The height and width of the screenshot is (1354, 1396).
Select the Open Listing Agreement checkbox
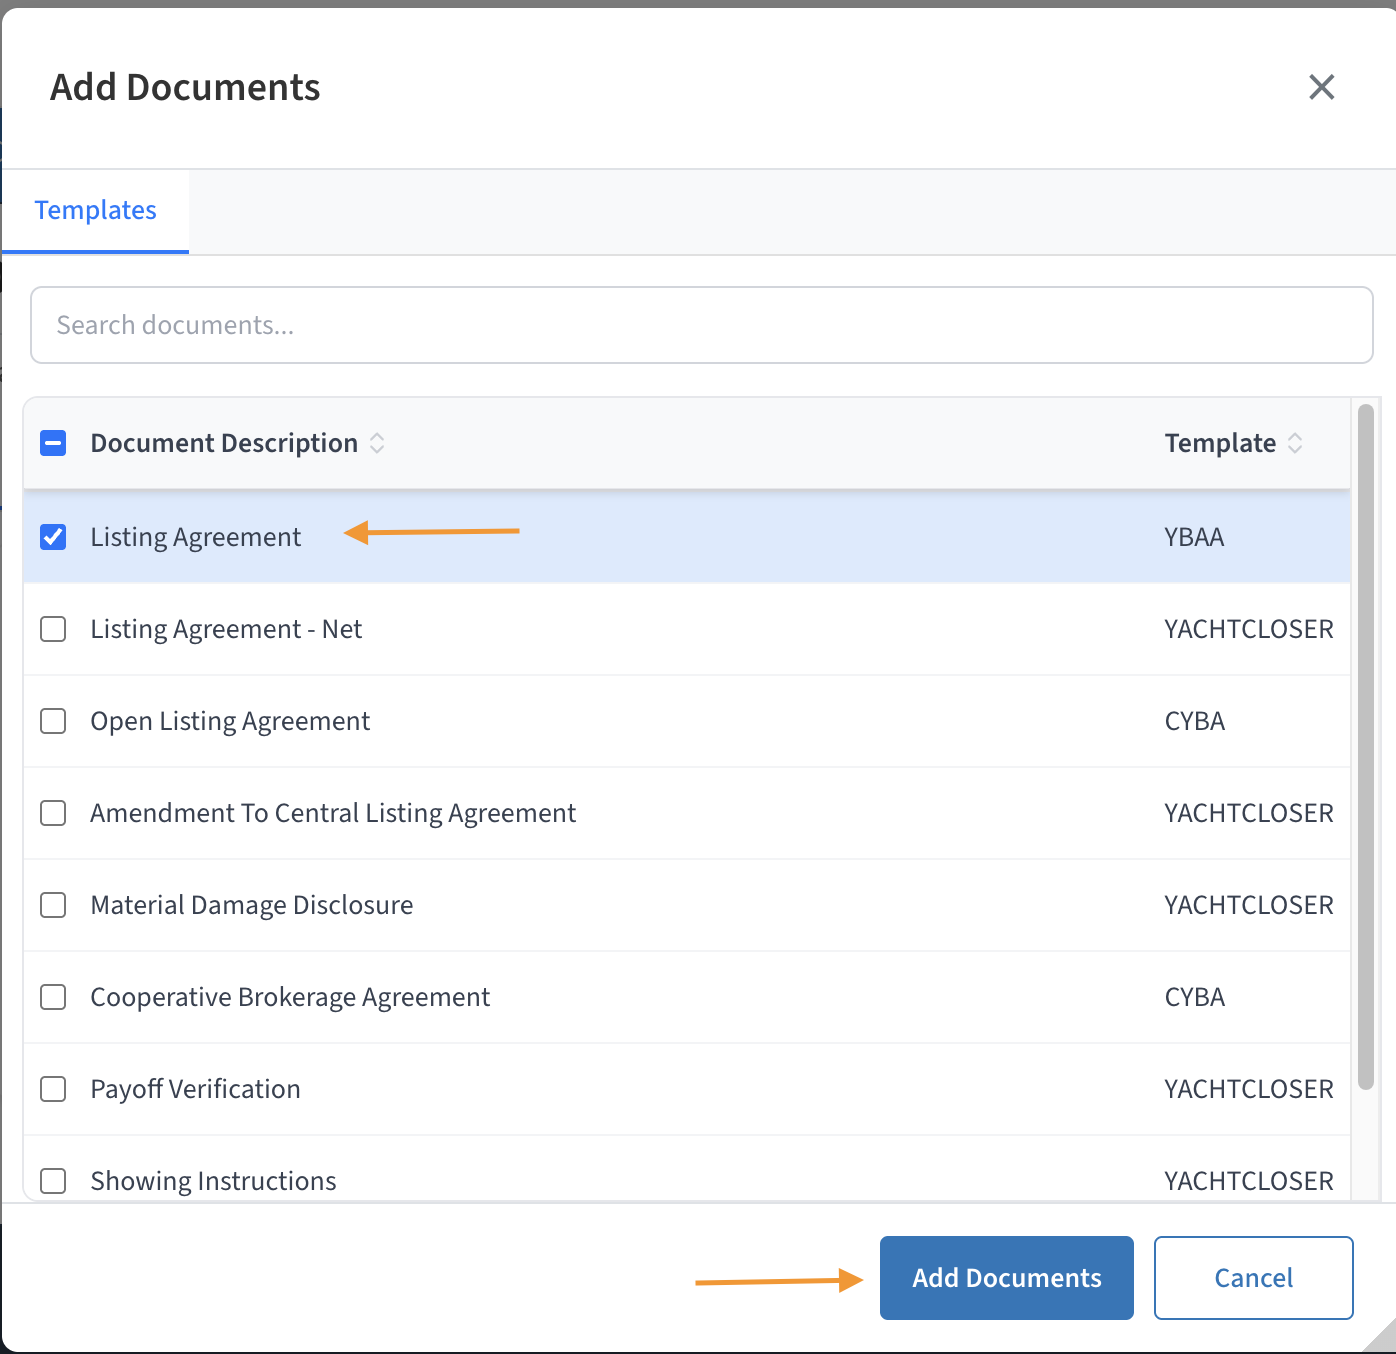53,721
